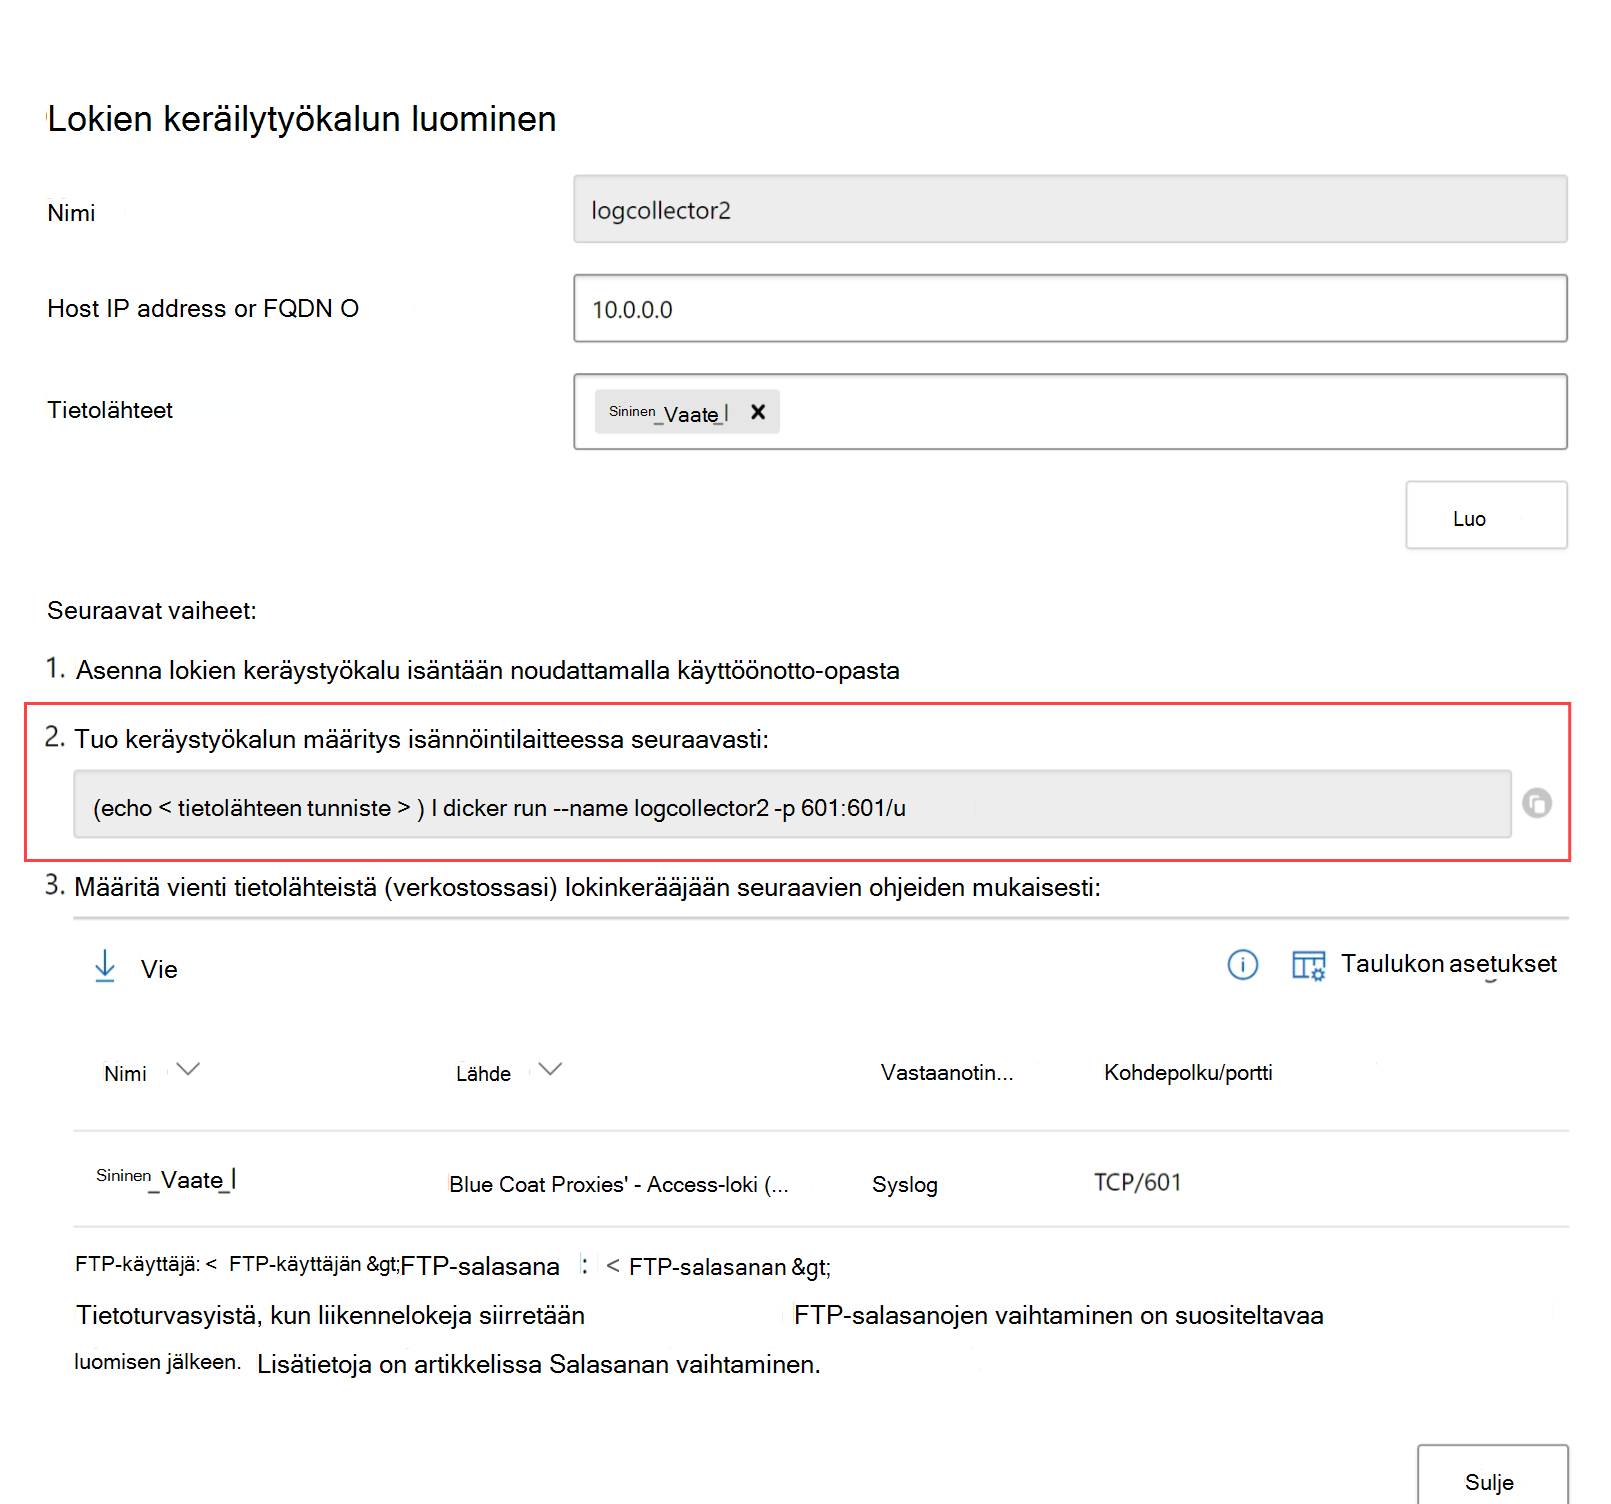Open the Taulukon asetukset text link
1611x1504 pixels.
(1448, 964)
